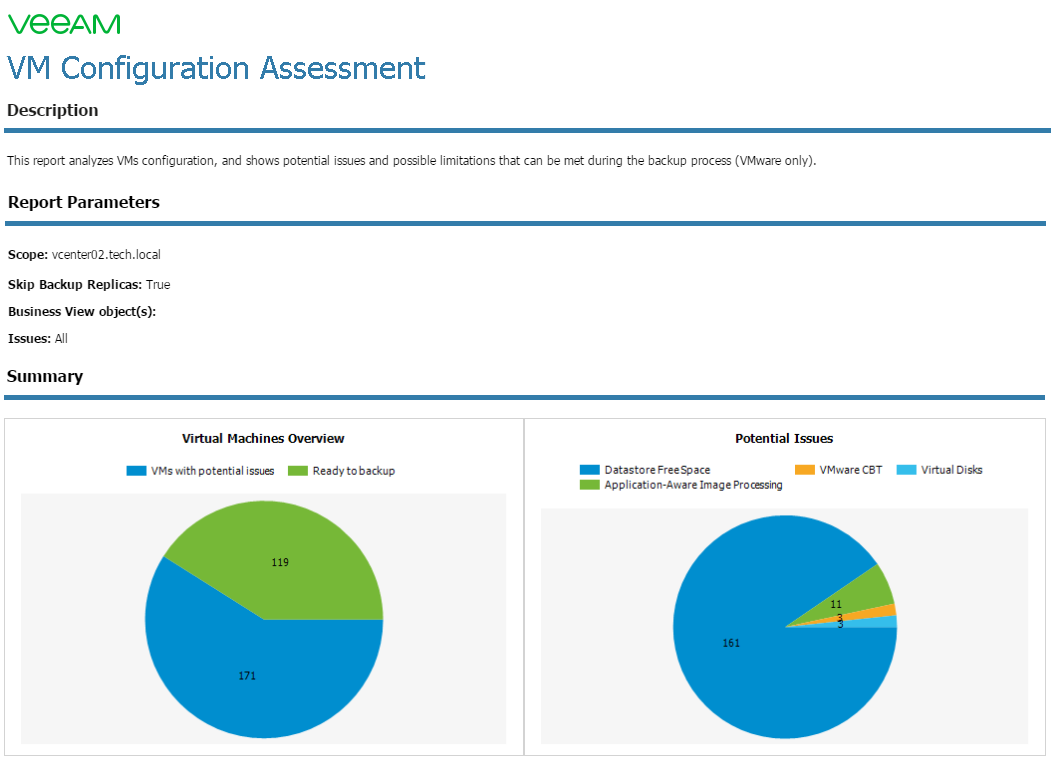Click the 'Issues:' parameter label

pos(29,339)
